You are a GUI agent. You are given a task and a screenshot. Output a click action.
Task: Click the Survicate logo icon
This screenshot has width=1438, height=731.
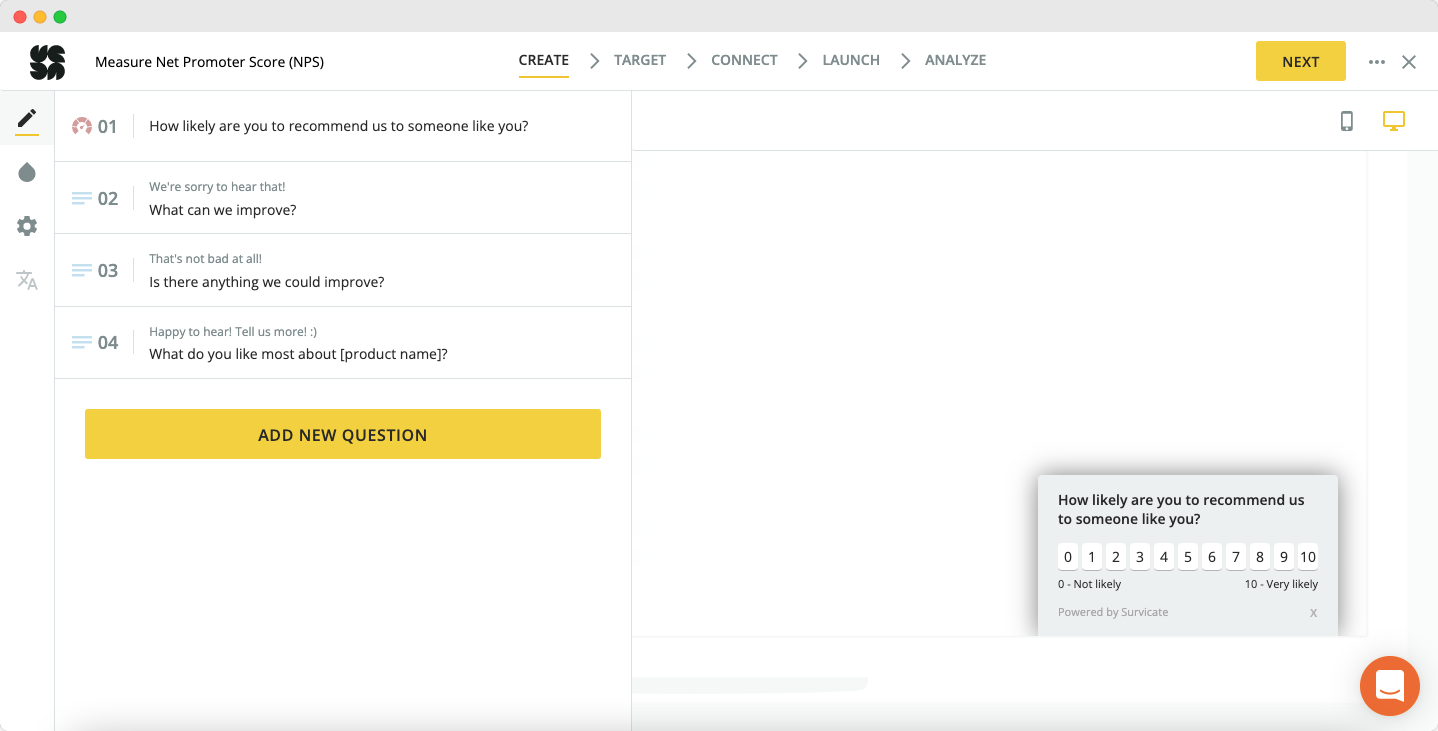(47, 62)
